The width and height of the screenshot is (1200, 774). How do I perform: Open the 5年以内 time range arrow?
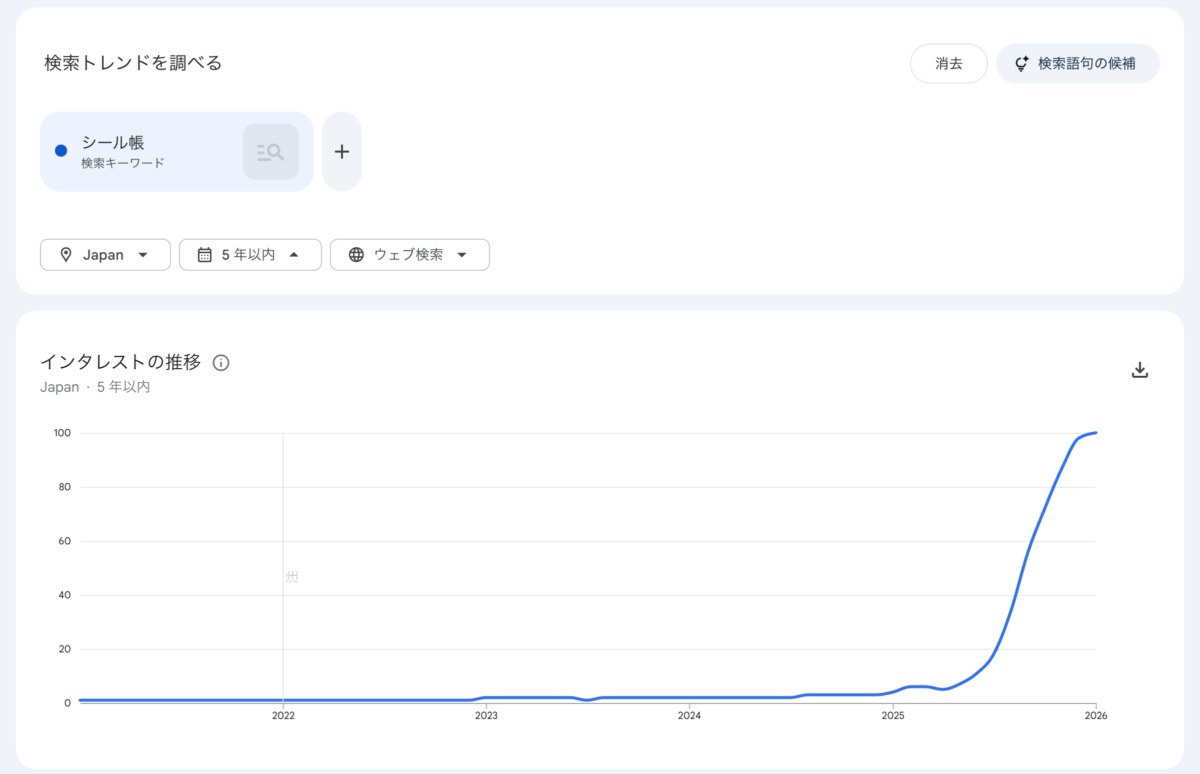click(294, 255)
